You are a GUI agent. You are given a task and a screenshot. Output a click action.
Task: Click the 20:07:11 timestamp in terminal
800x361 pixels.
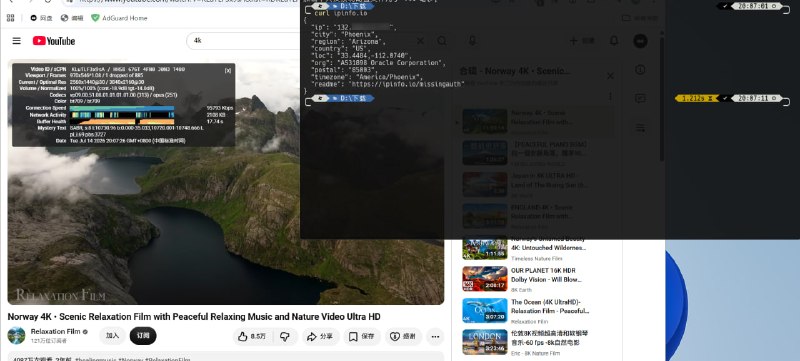pos(757,98)
